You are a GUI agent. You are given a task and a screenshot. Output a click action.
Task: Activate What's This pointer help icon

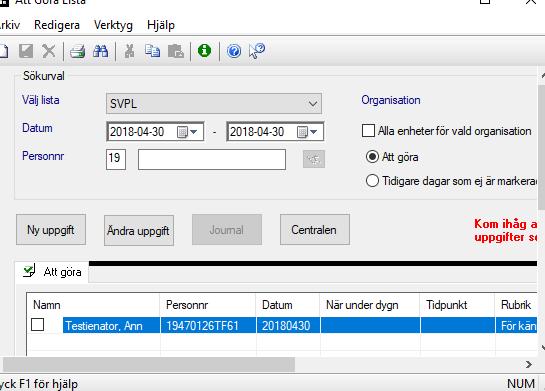(x=257, y=51)
